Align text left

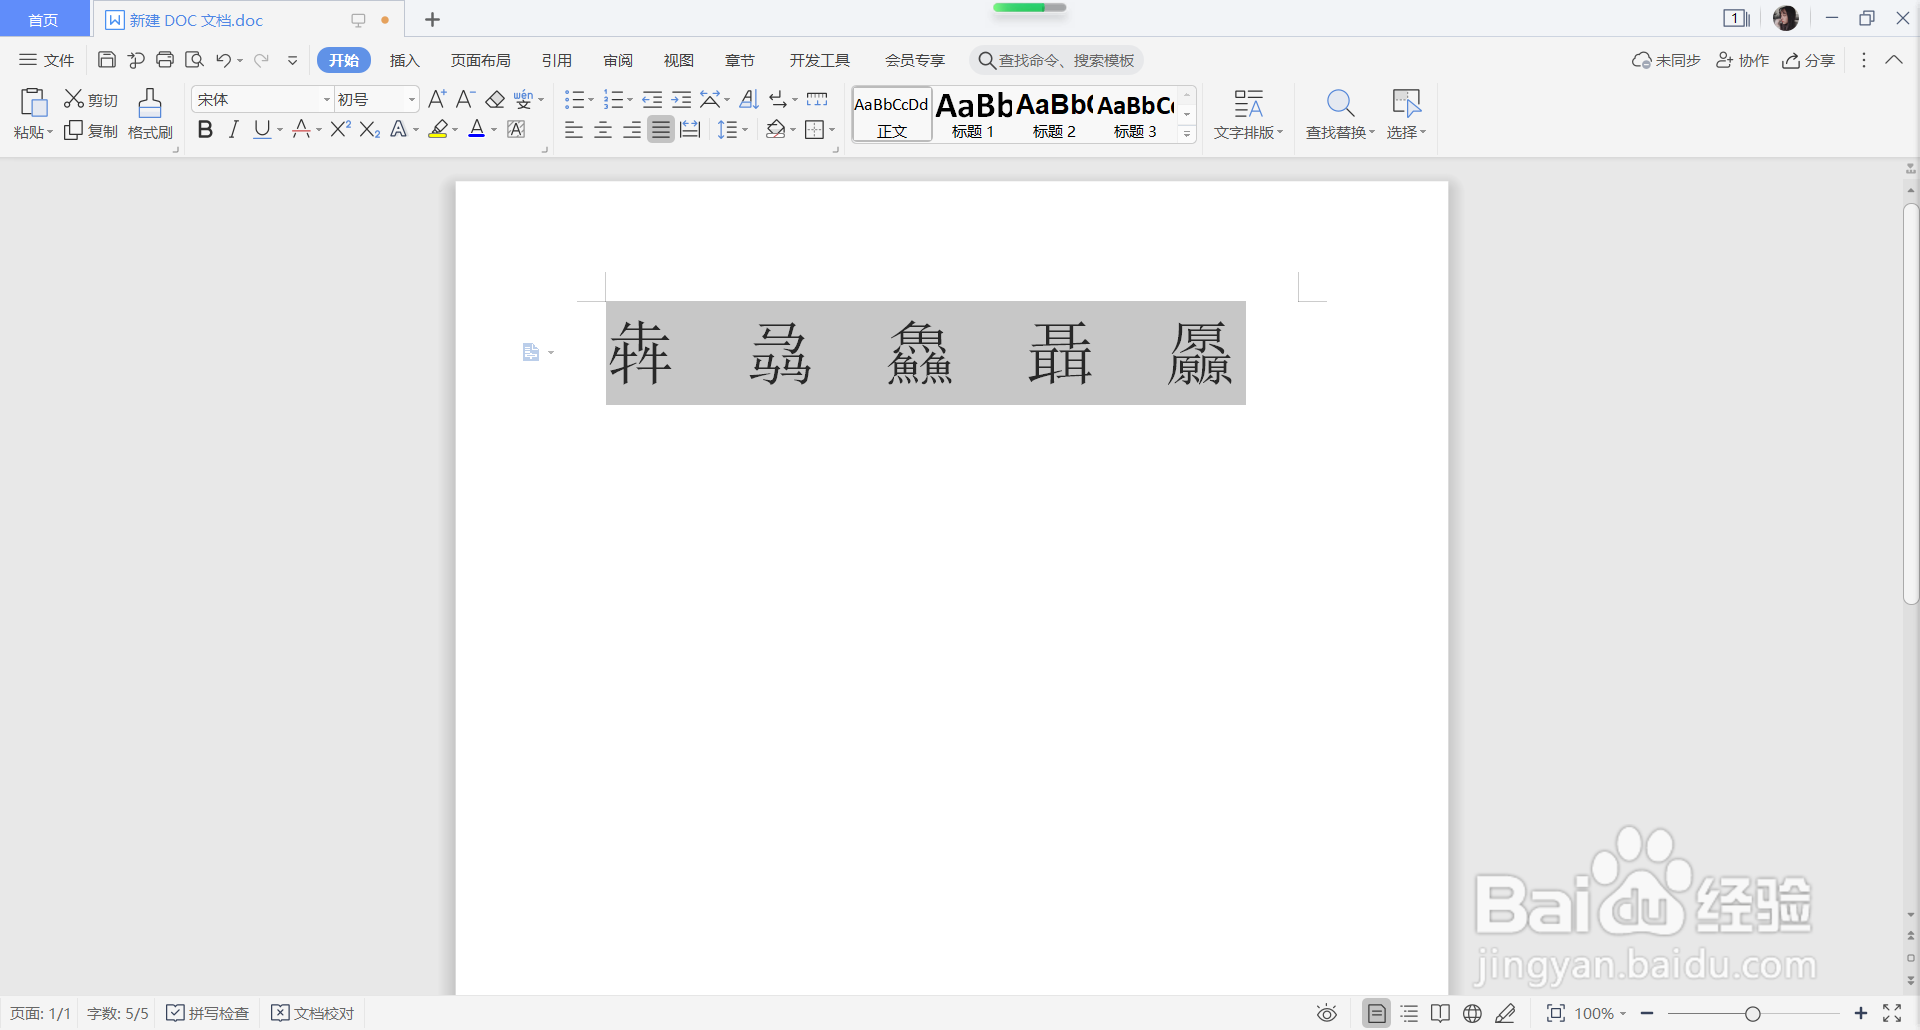point(573,129)
